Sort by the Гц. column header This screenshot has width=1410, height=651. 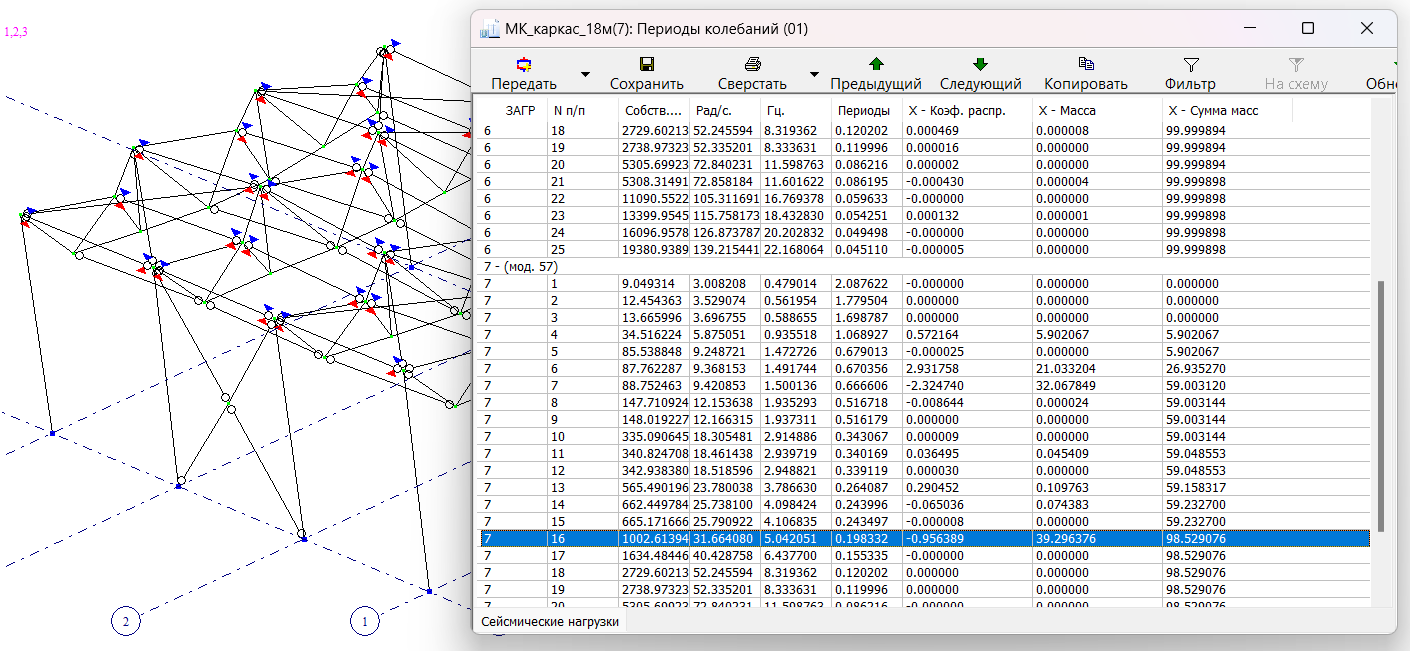(x=775, y=111)
